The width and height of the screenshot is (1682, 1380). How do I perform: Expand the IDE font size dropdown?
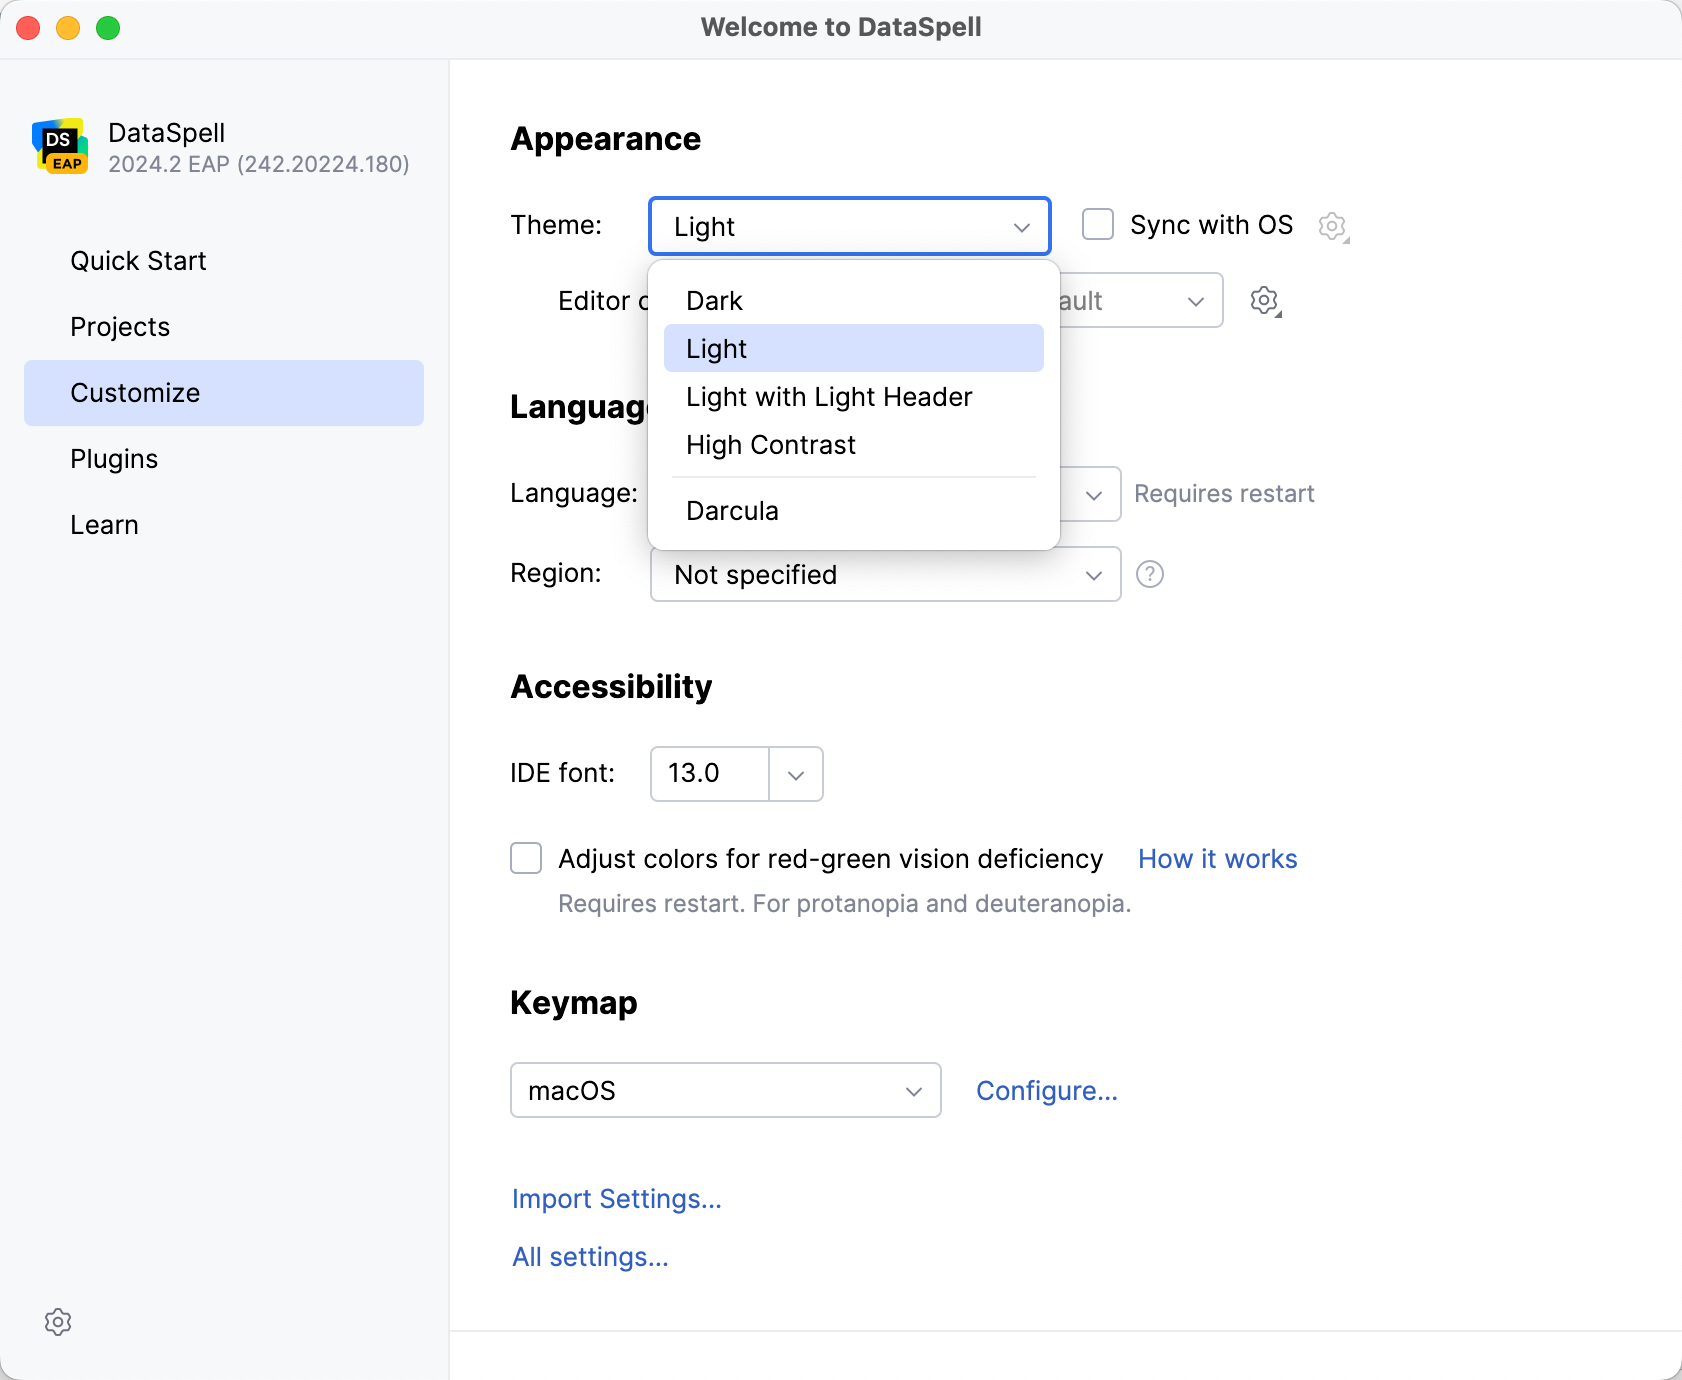tap(794, 774)
